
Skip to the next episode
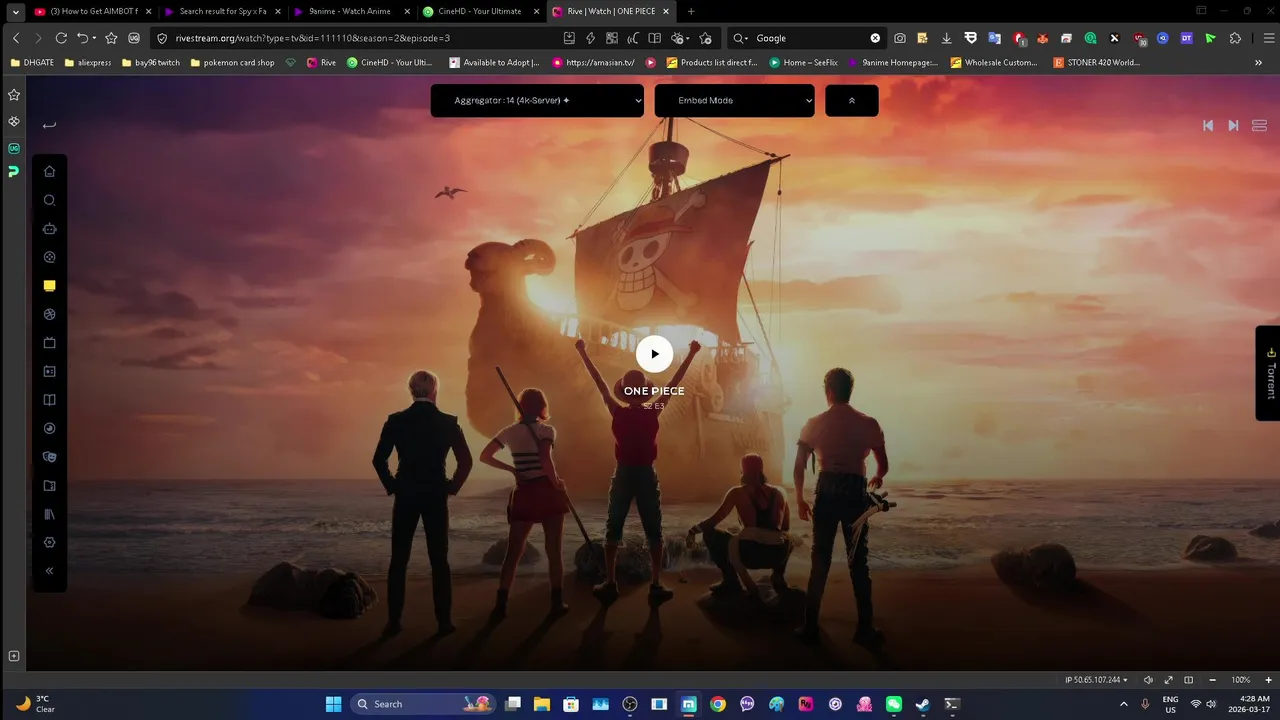tap(1233, 125)
